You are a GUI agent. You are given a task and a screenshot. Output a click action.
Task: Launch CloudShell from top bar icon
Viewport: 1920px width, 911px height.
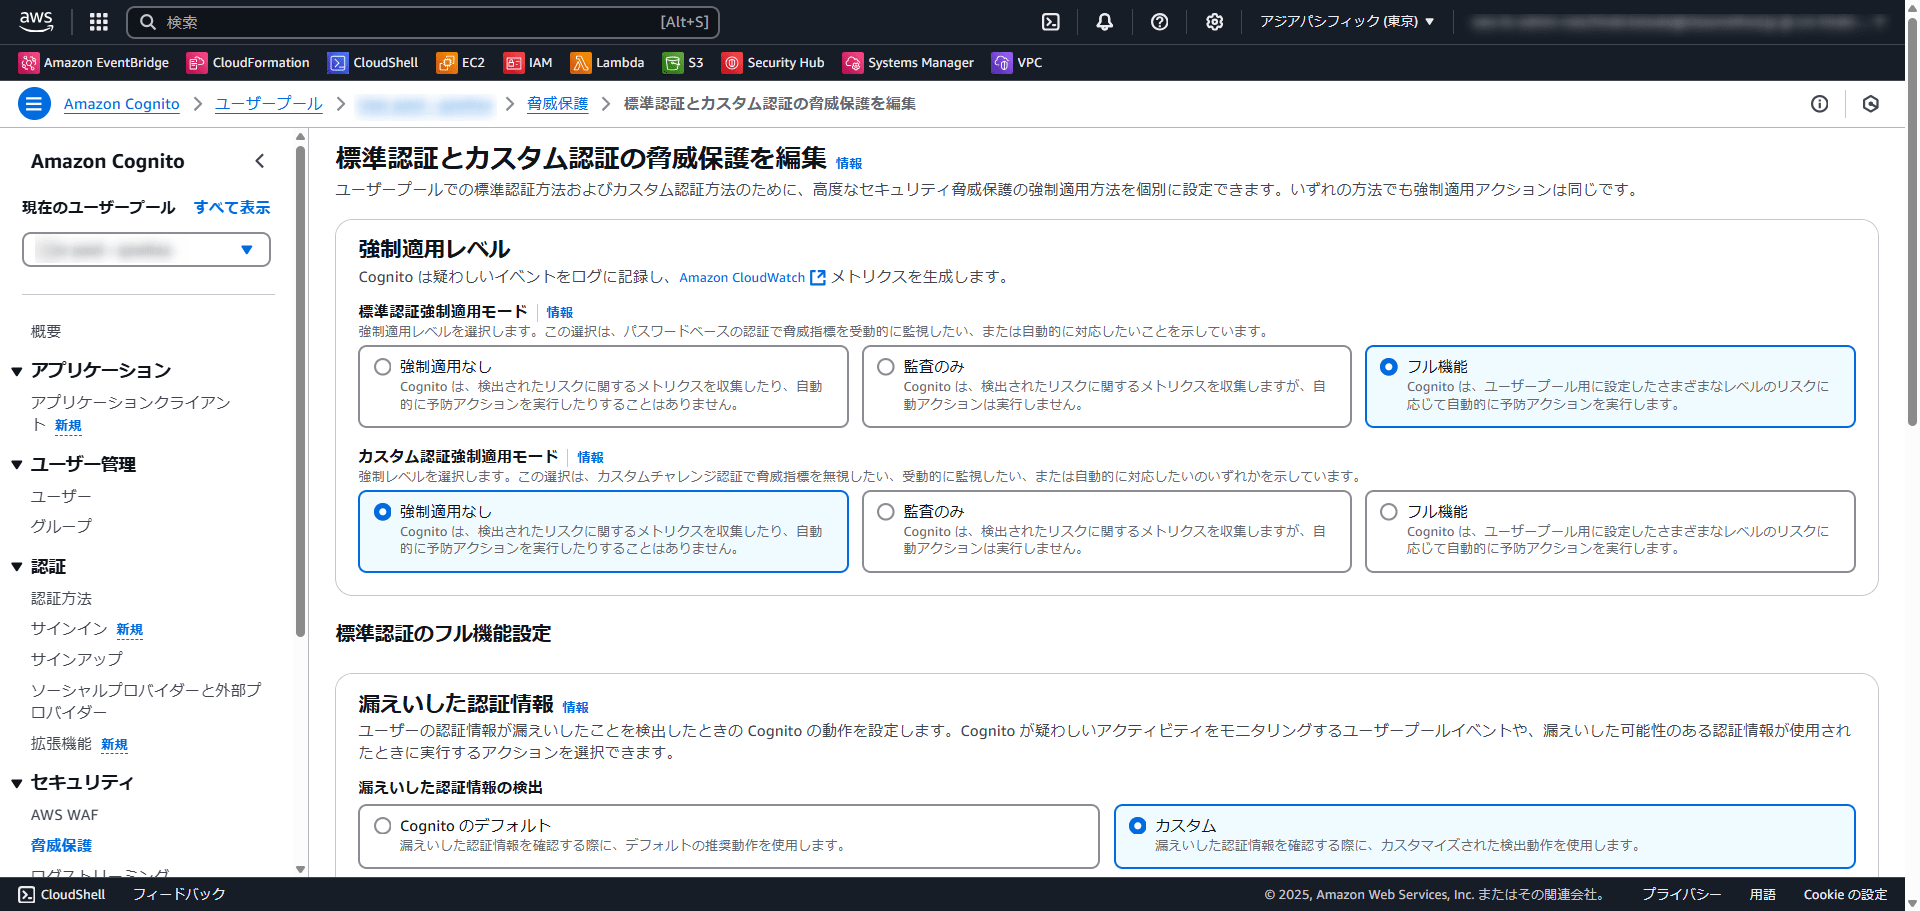1050,22
